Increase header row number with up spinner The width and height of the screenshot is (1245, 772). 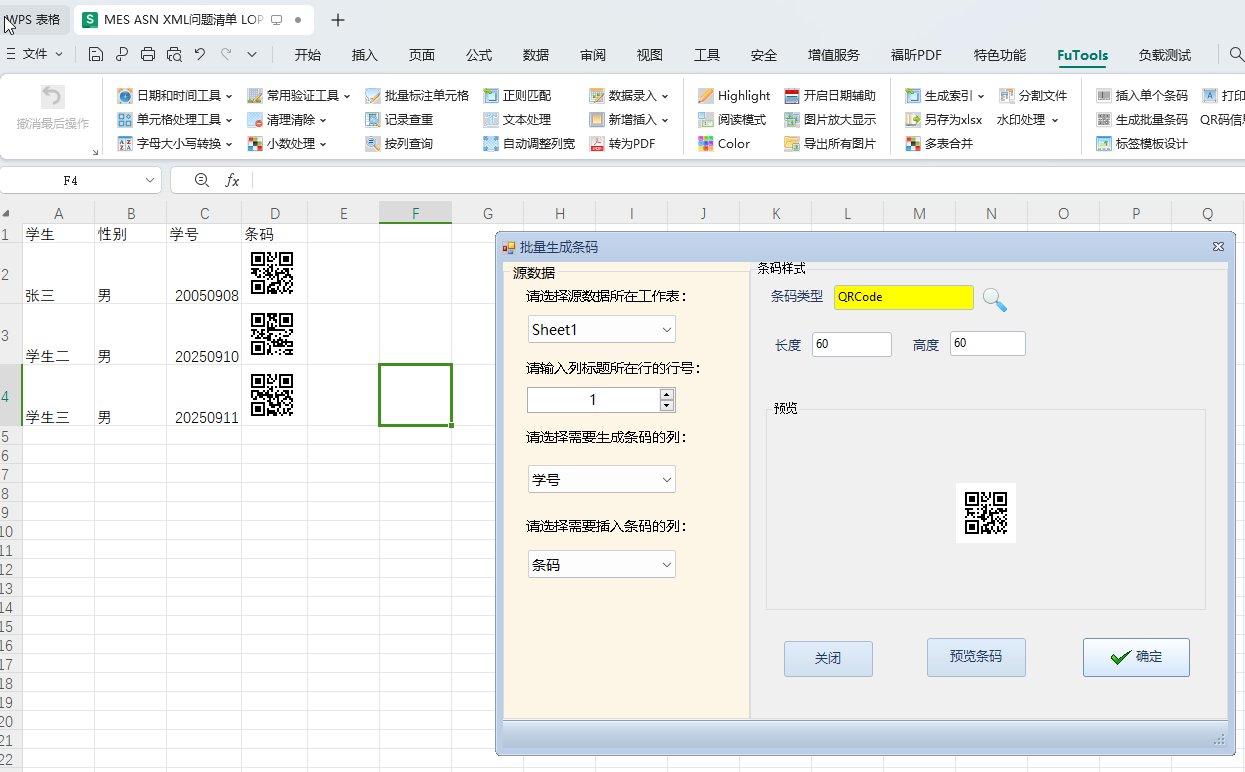pyautogui.click(x=667, y=394)
